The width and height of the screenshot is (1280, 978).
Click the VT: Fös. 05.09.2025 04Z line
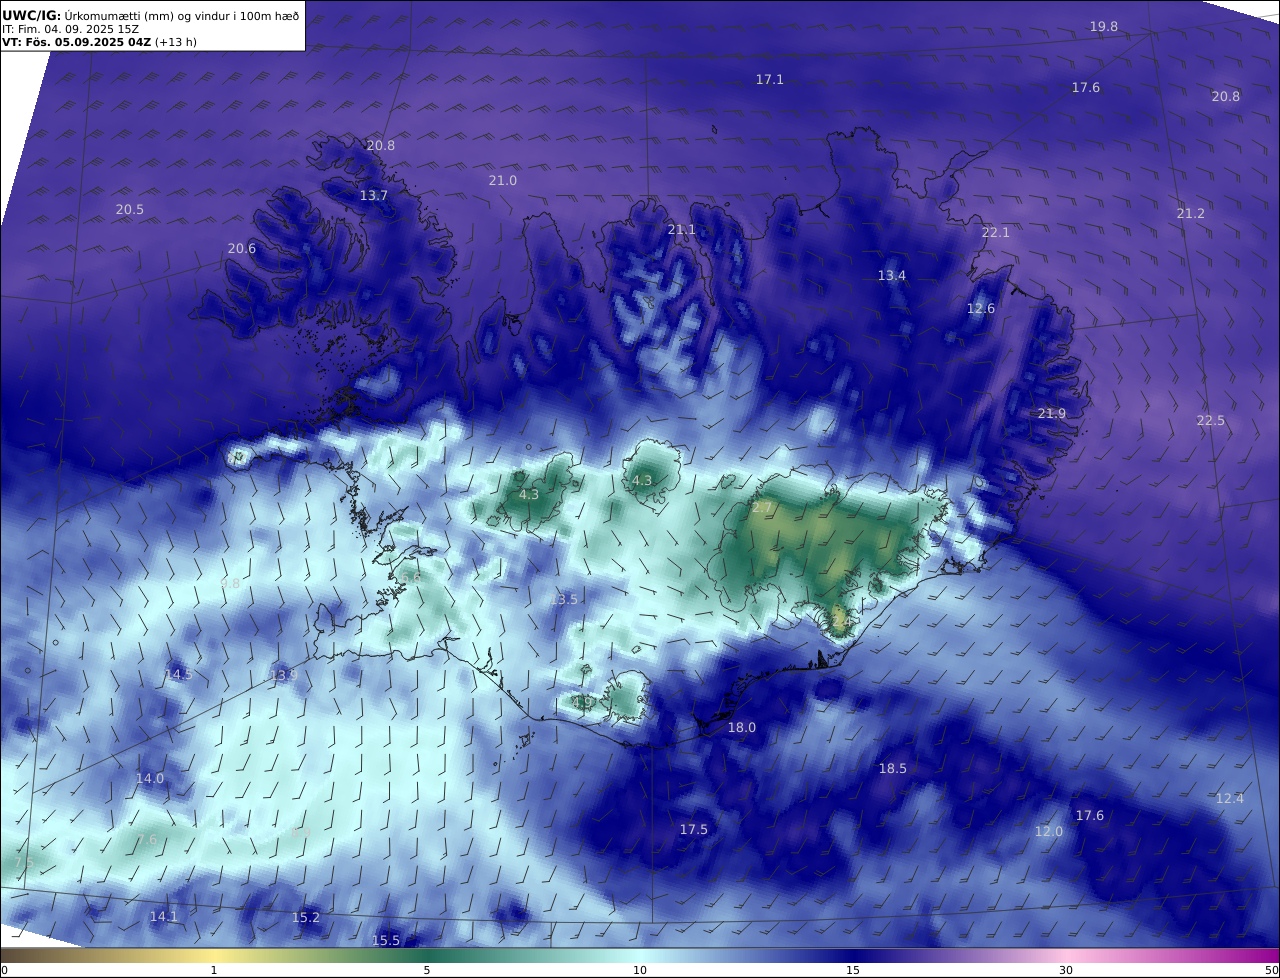tap(99, 42)
